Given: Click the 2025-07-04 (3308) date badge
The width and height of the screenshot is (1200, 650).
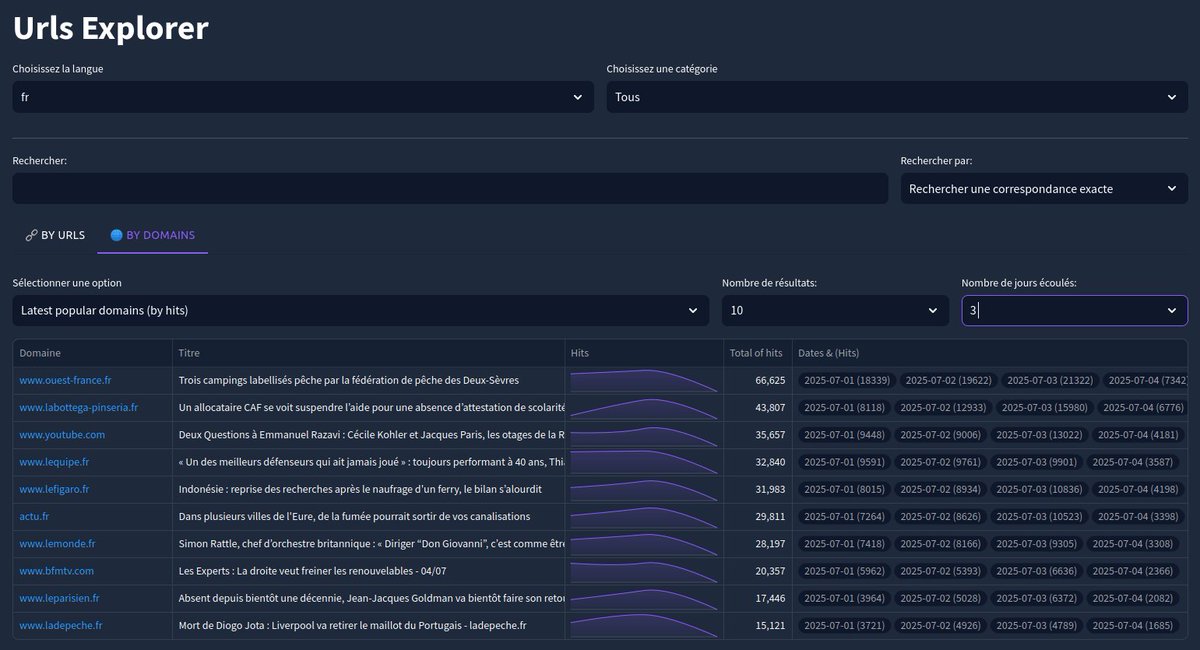Looking at the screenshot, I should [1132, 543].
